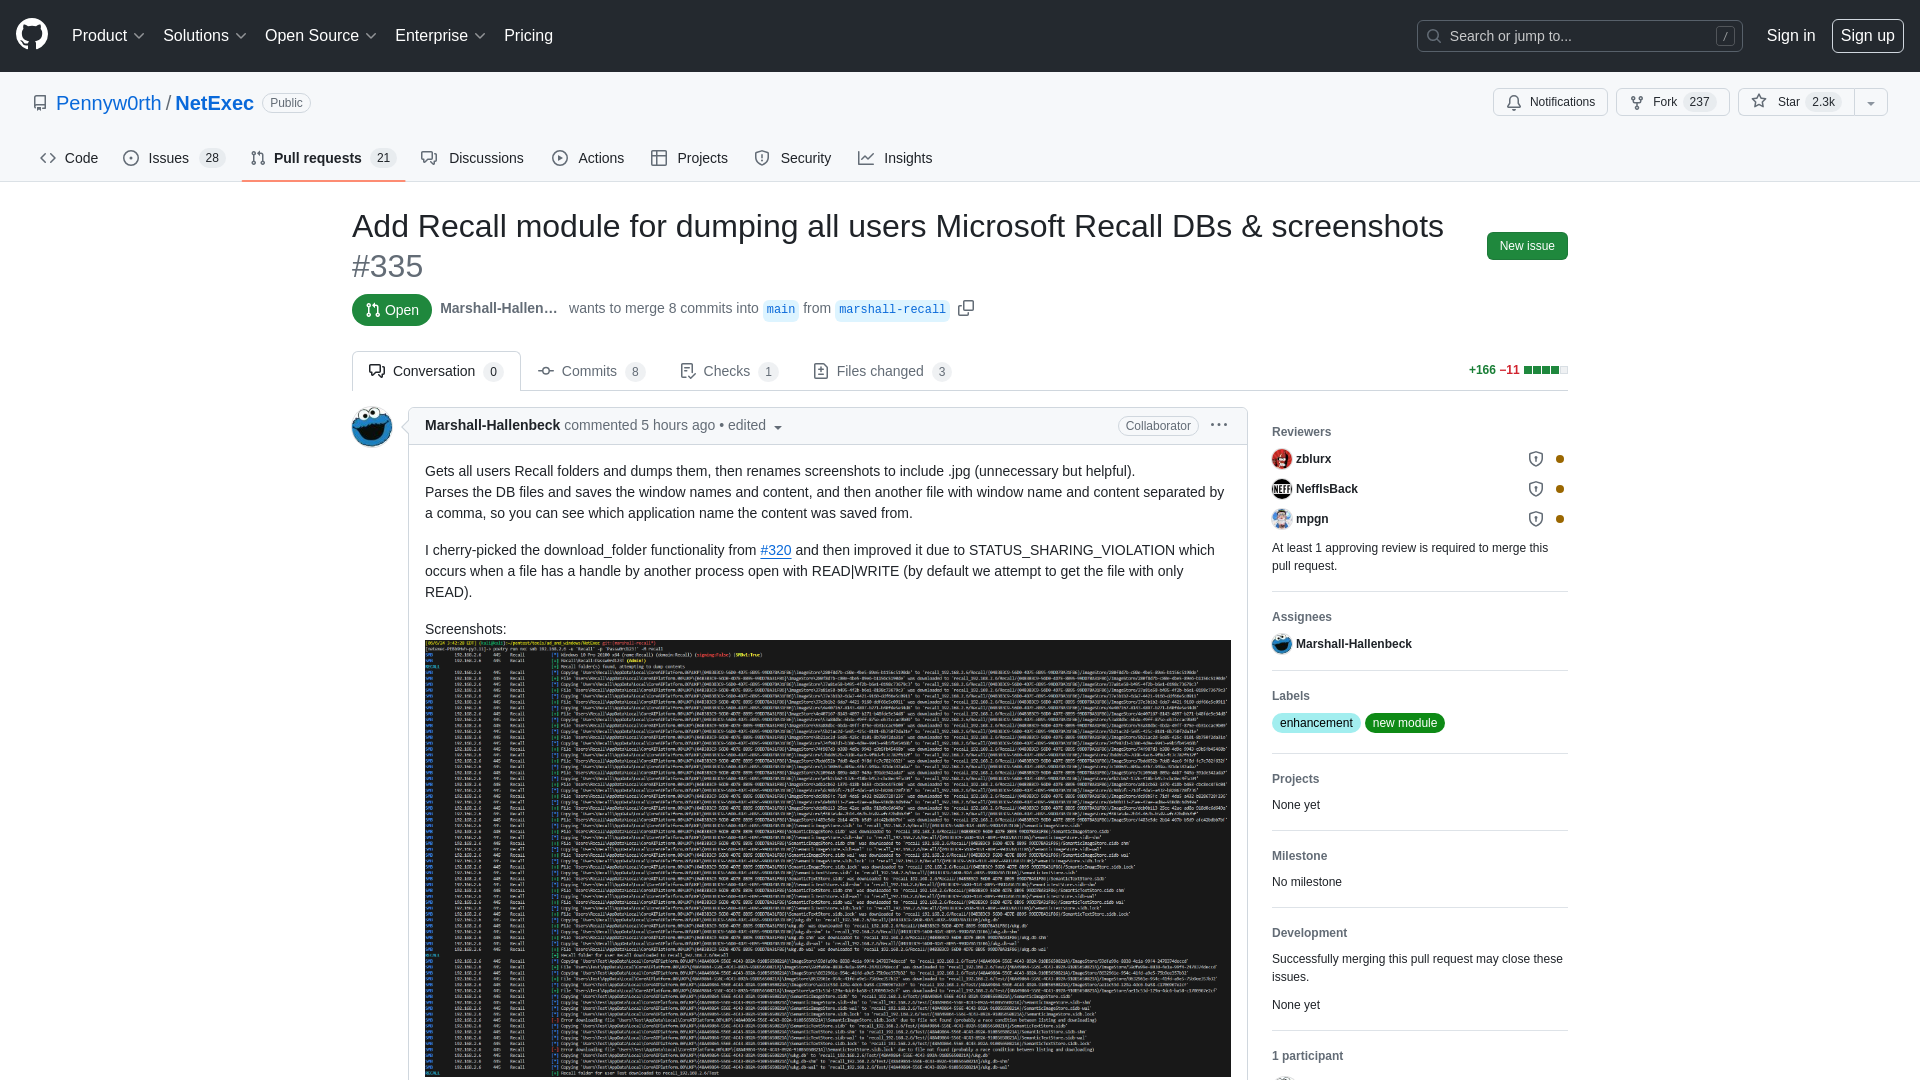The image size is (1920, 1080).
Task: Open the Discussions tab
Action: coord(472,158)
